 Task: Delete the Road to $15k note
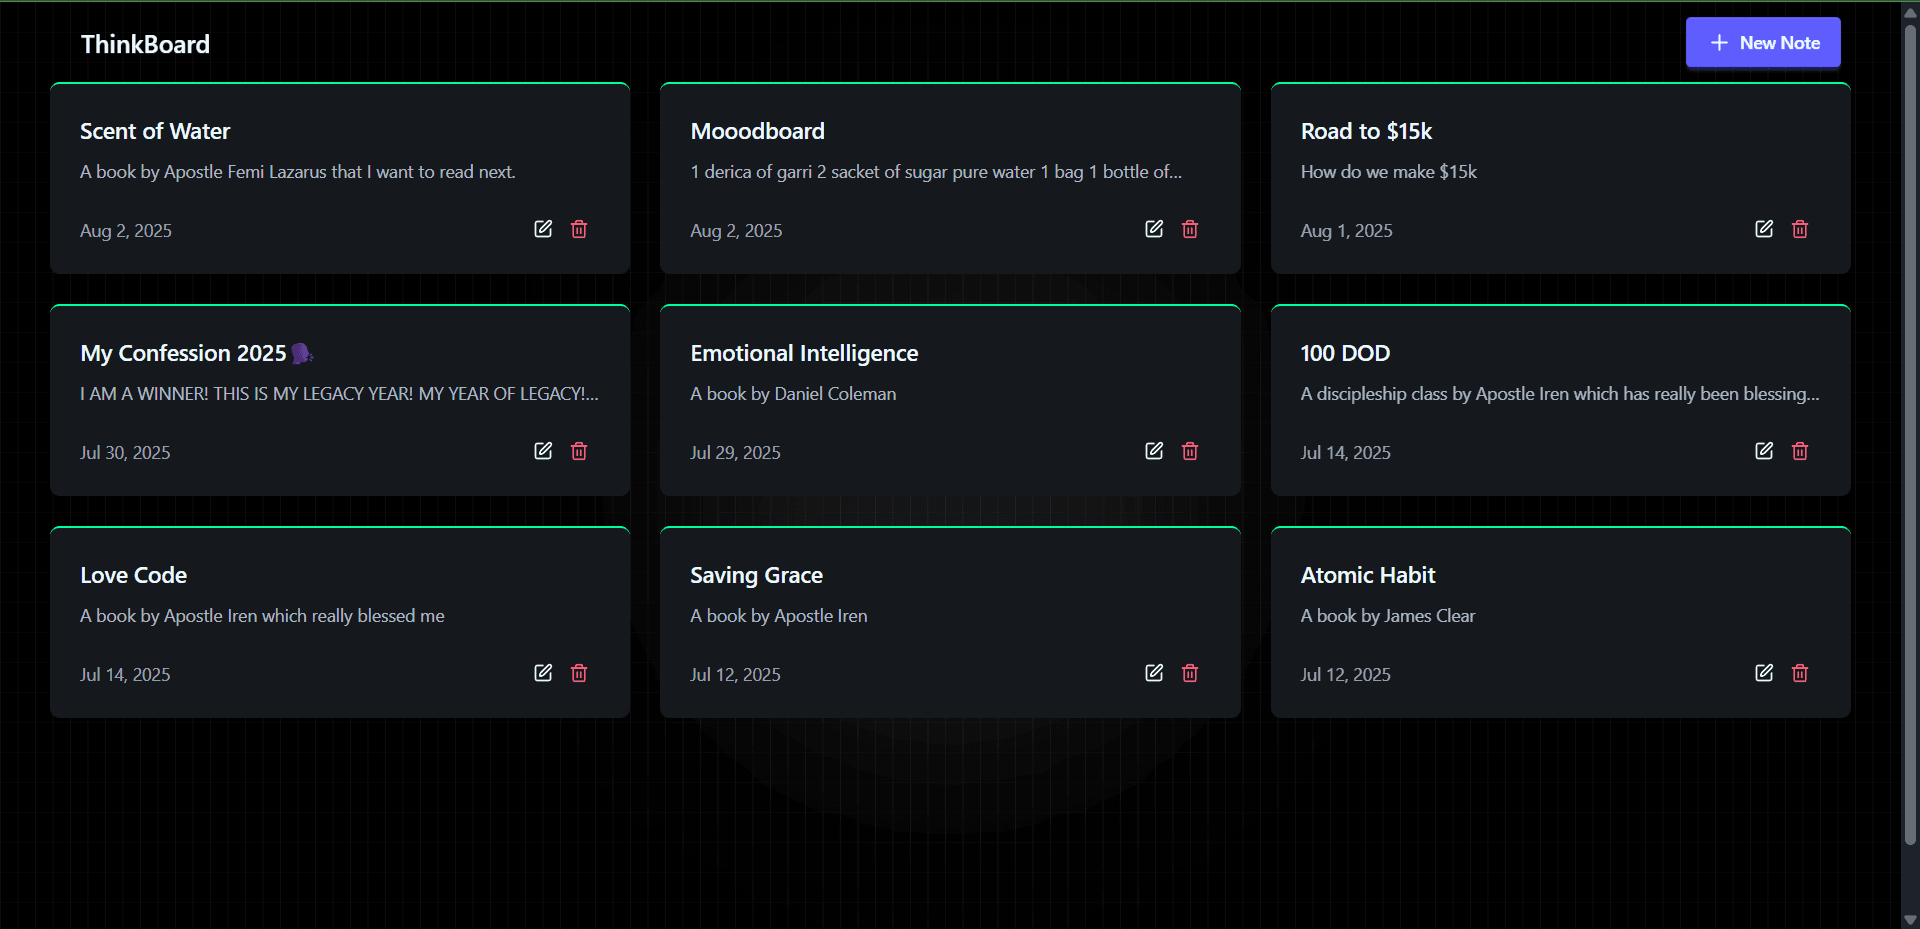pyautogui.click(x=1800, y=229)
